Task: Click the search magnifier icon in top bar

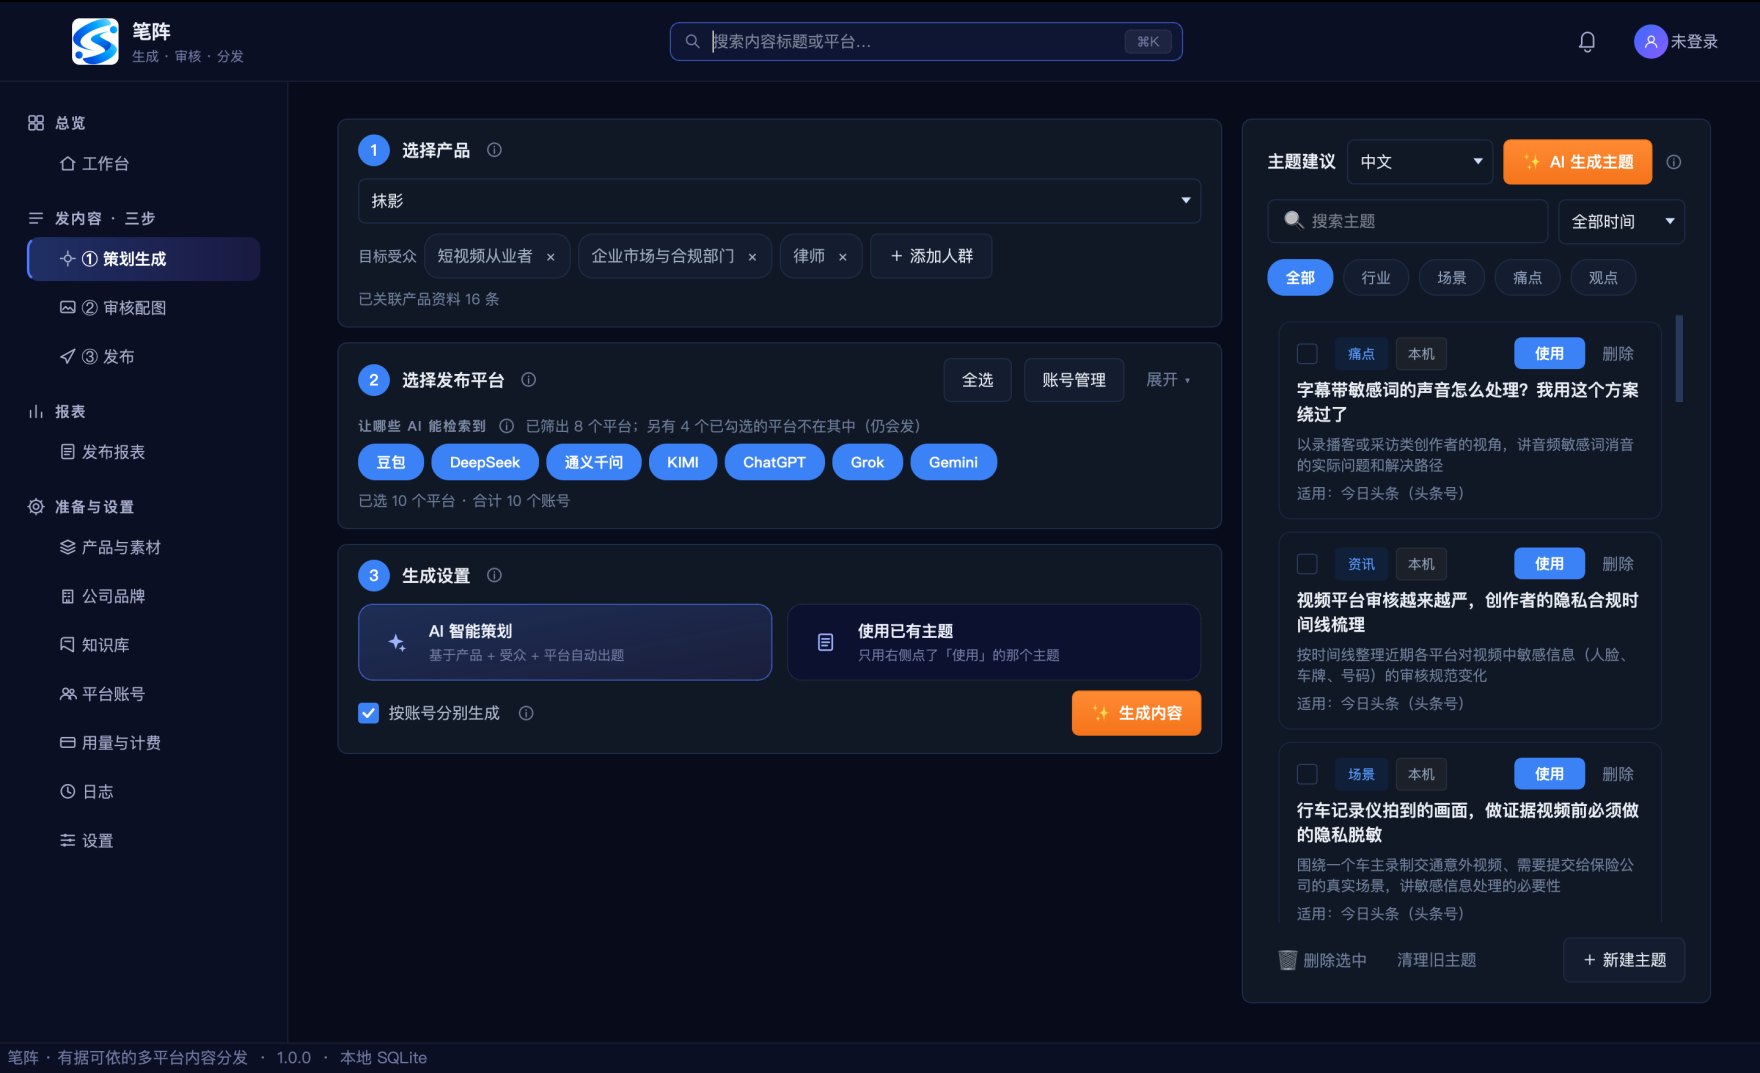Action: (692, 41)
